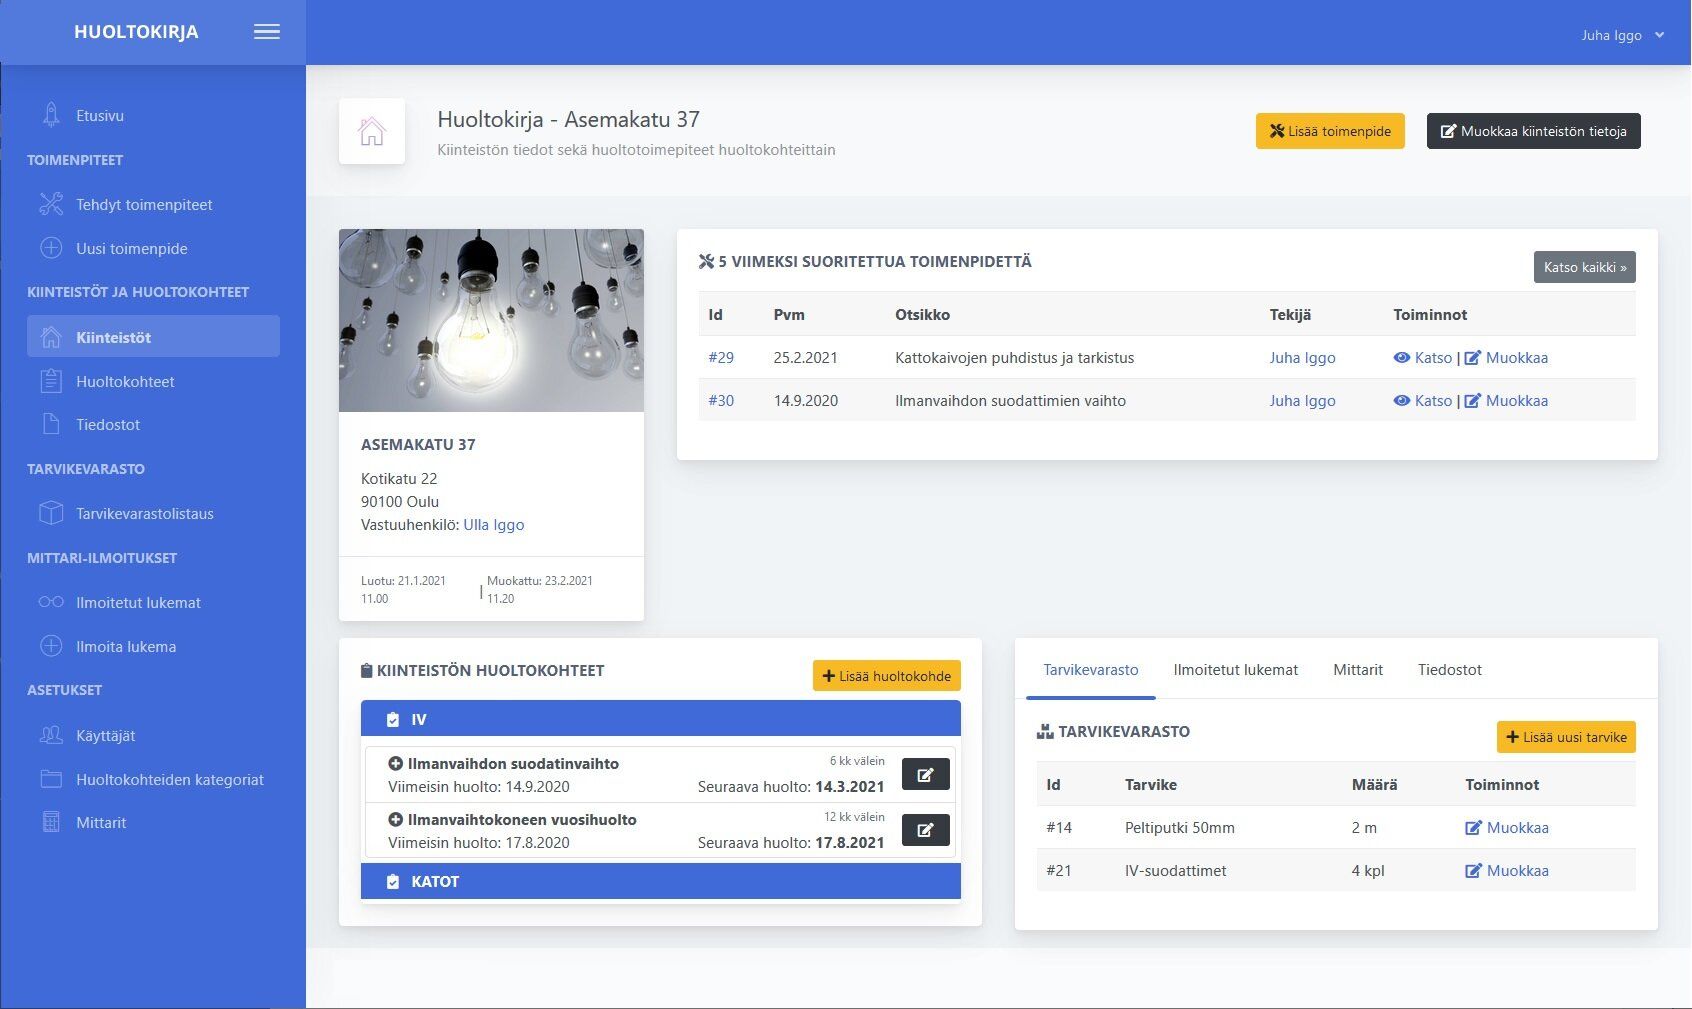Click the rocket icon beside Etusivu
This screenshot has width=1692, height=1009.
click(x=51, y=115)
